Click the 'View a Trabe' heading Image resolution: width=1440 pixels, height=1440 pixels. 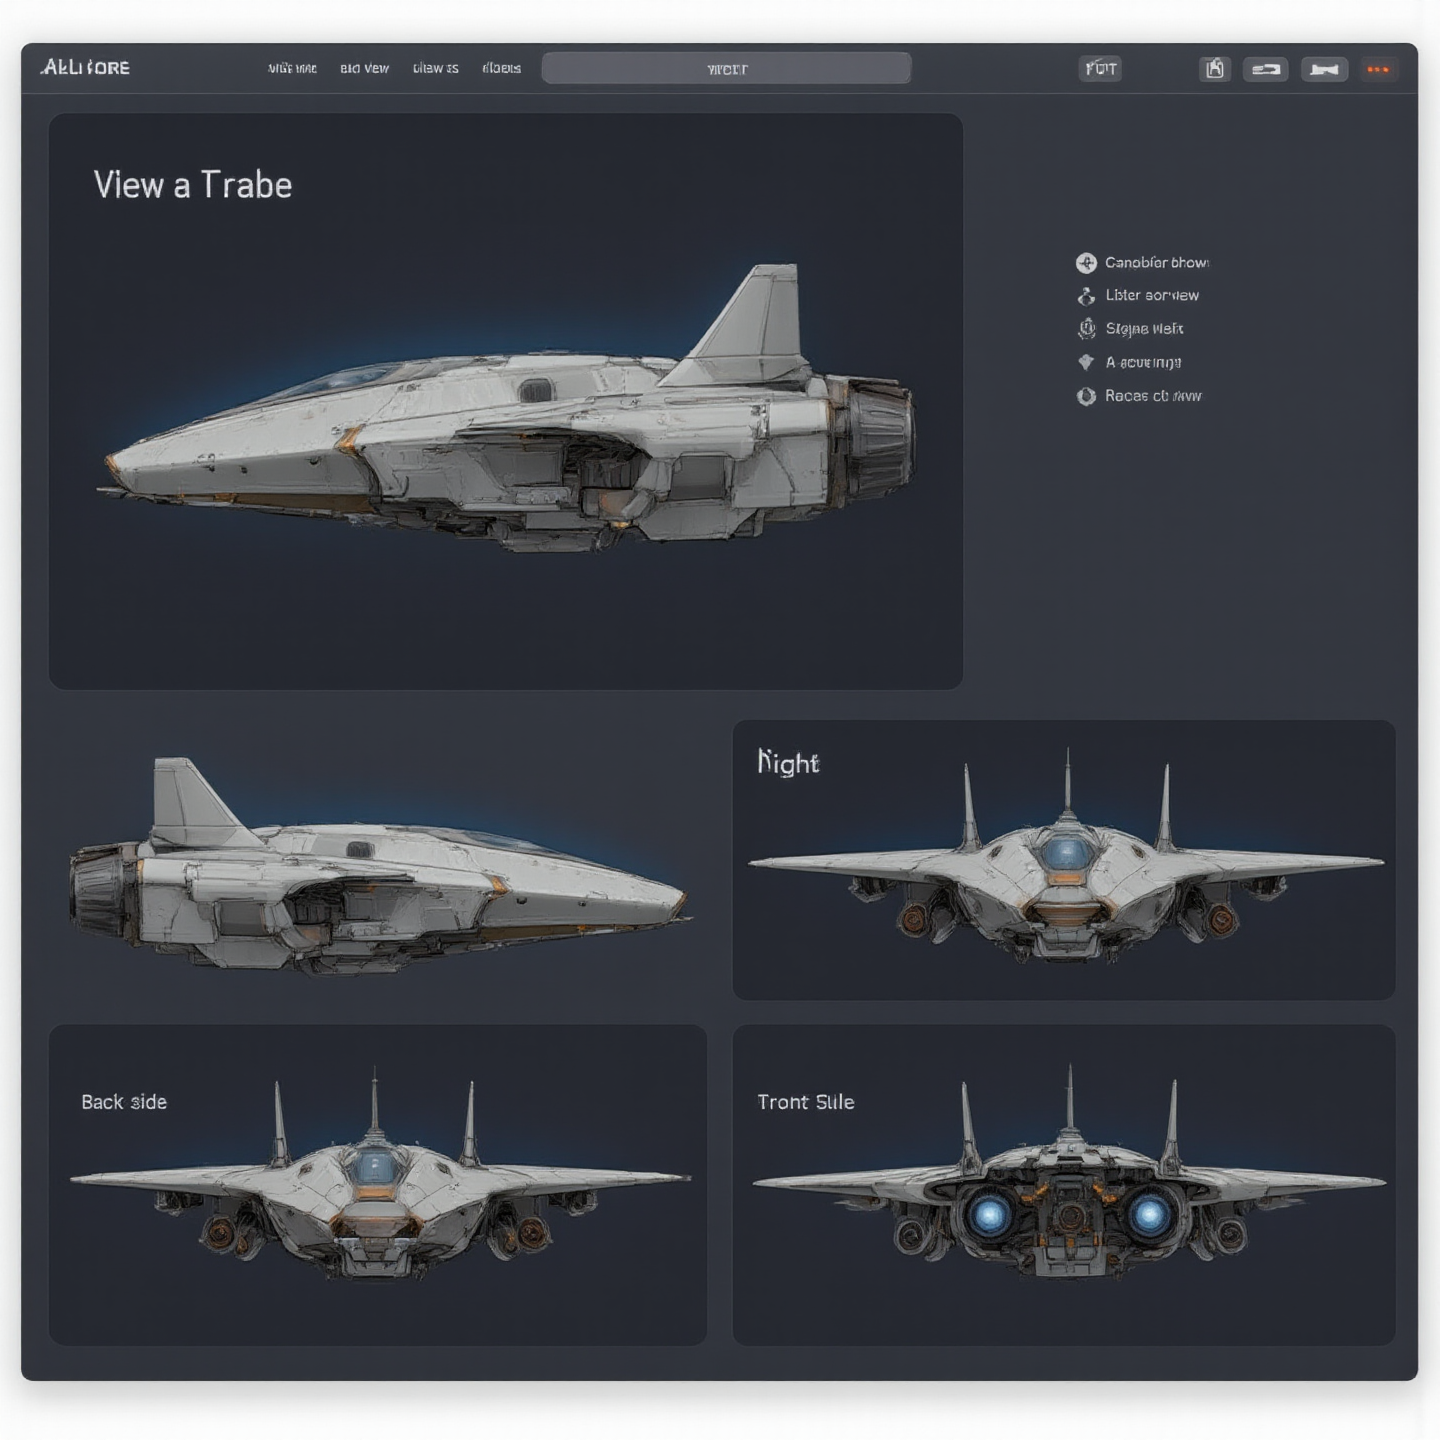(193, 185)
